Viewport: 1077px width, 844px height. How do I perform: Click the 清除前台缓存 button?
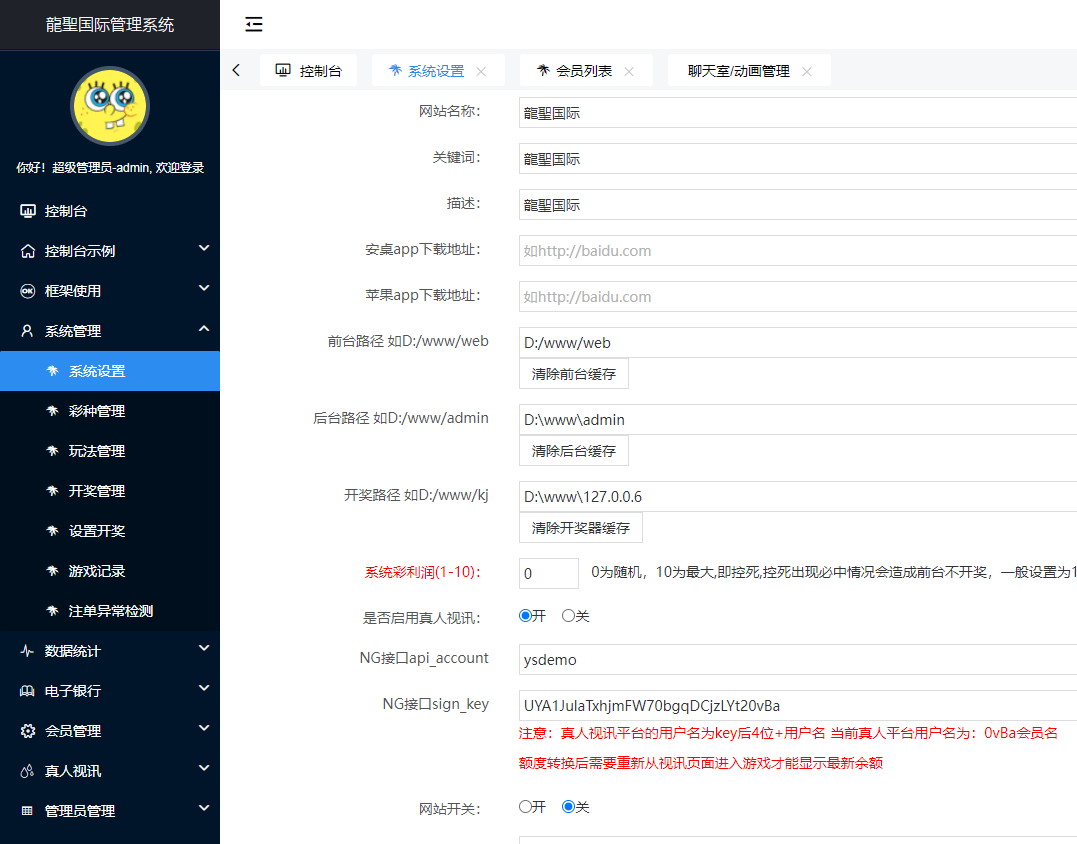click(573, 374)
